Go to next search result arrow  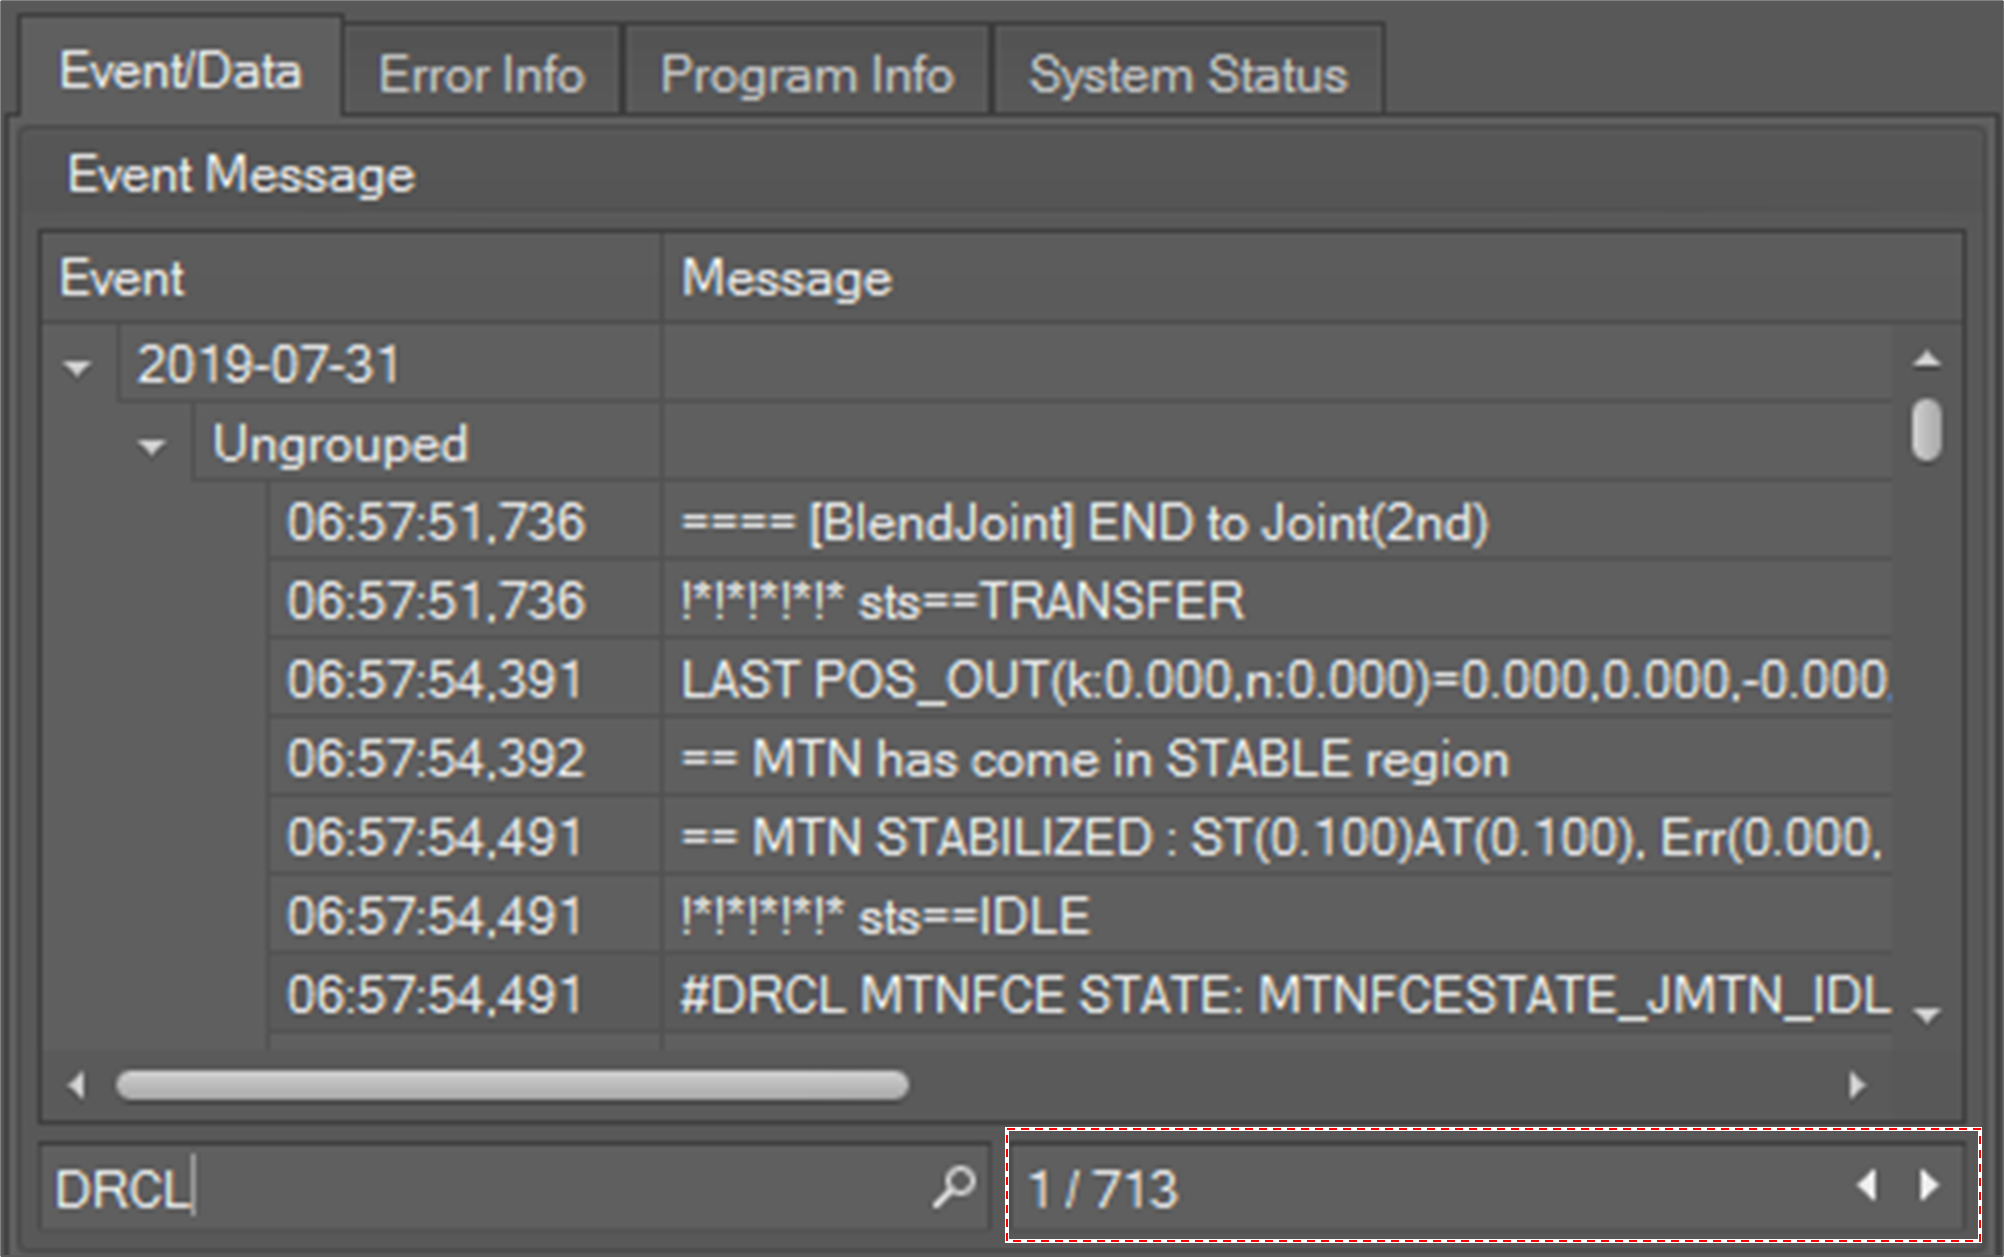[x=1929, y=1186]
